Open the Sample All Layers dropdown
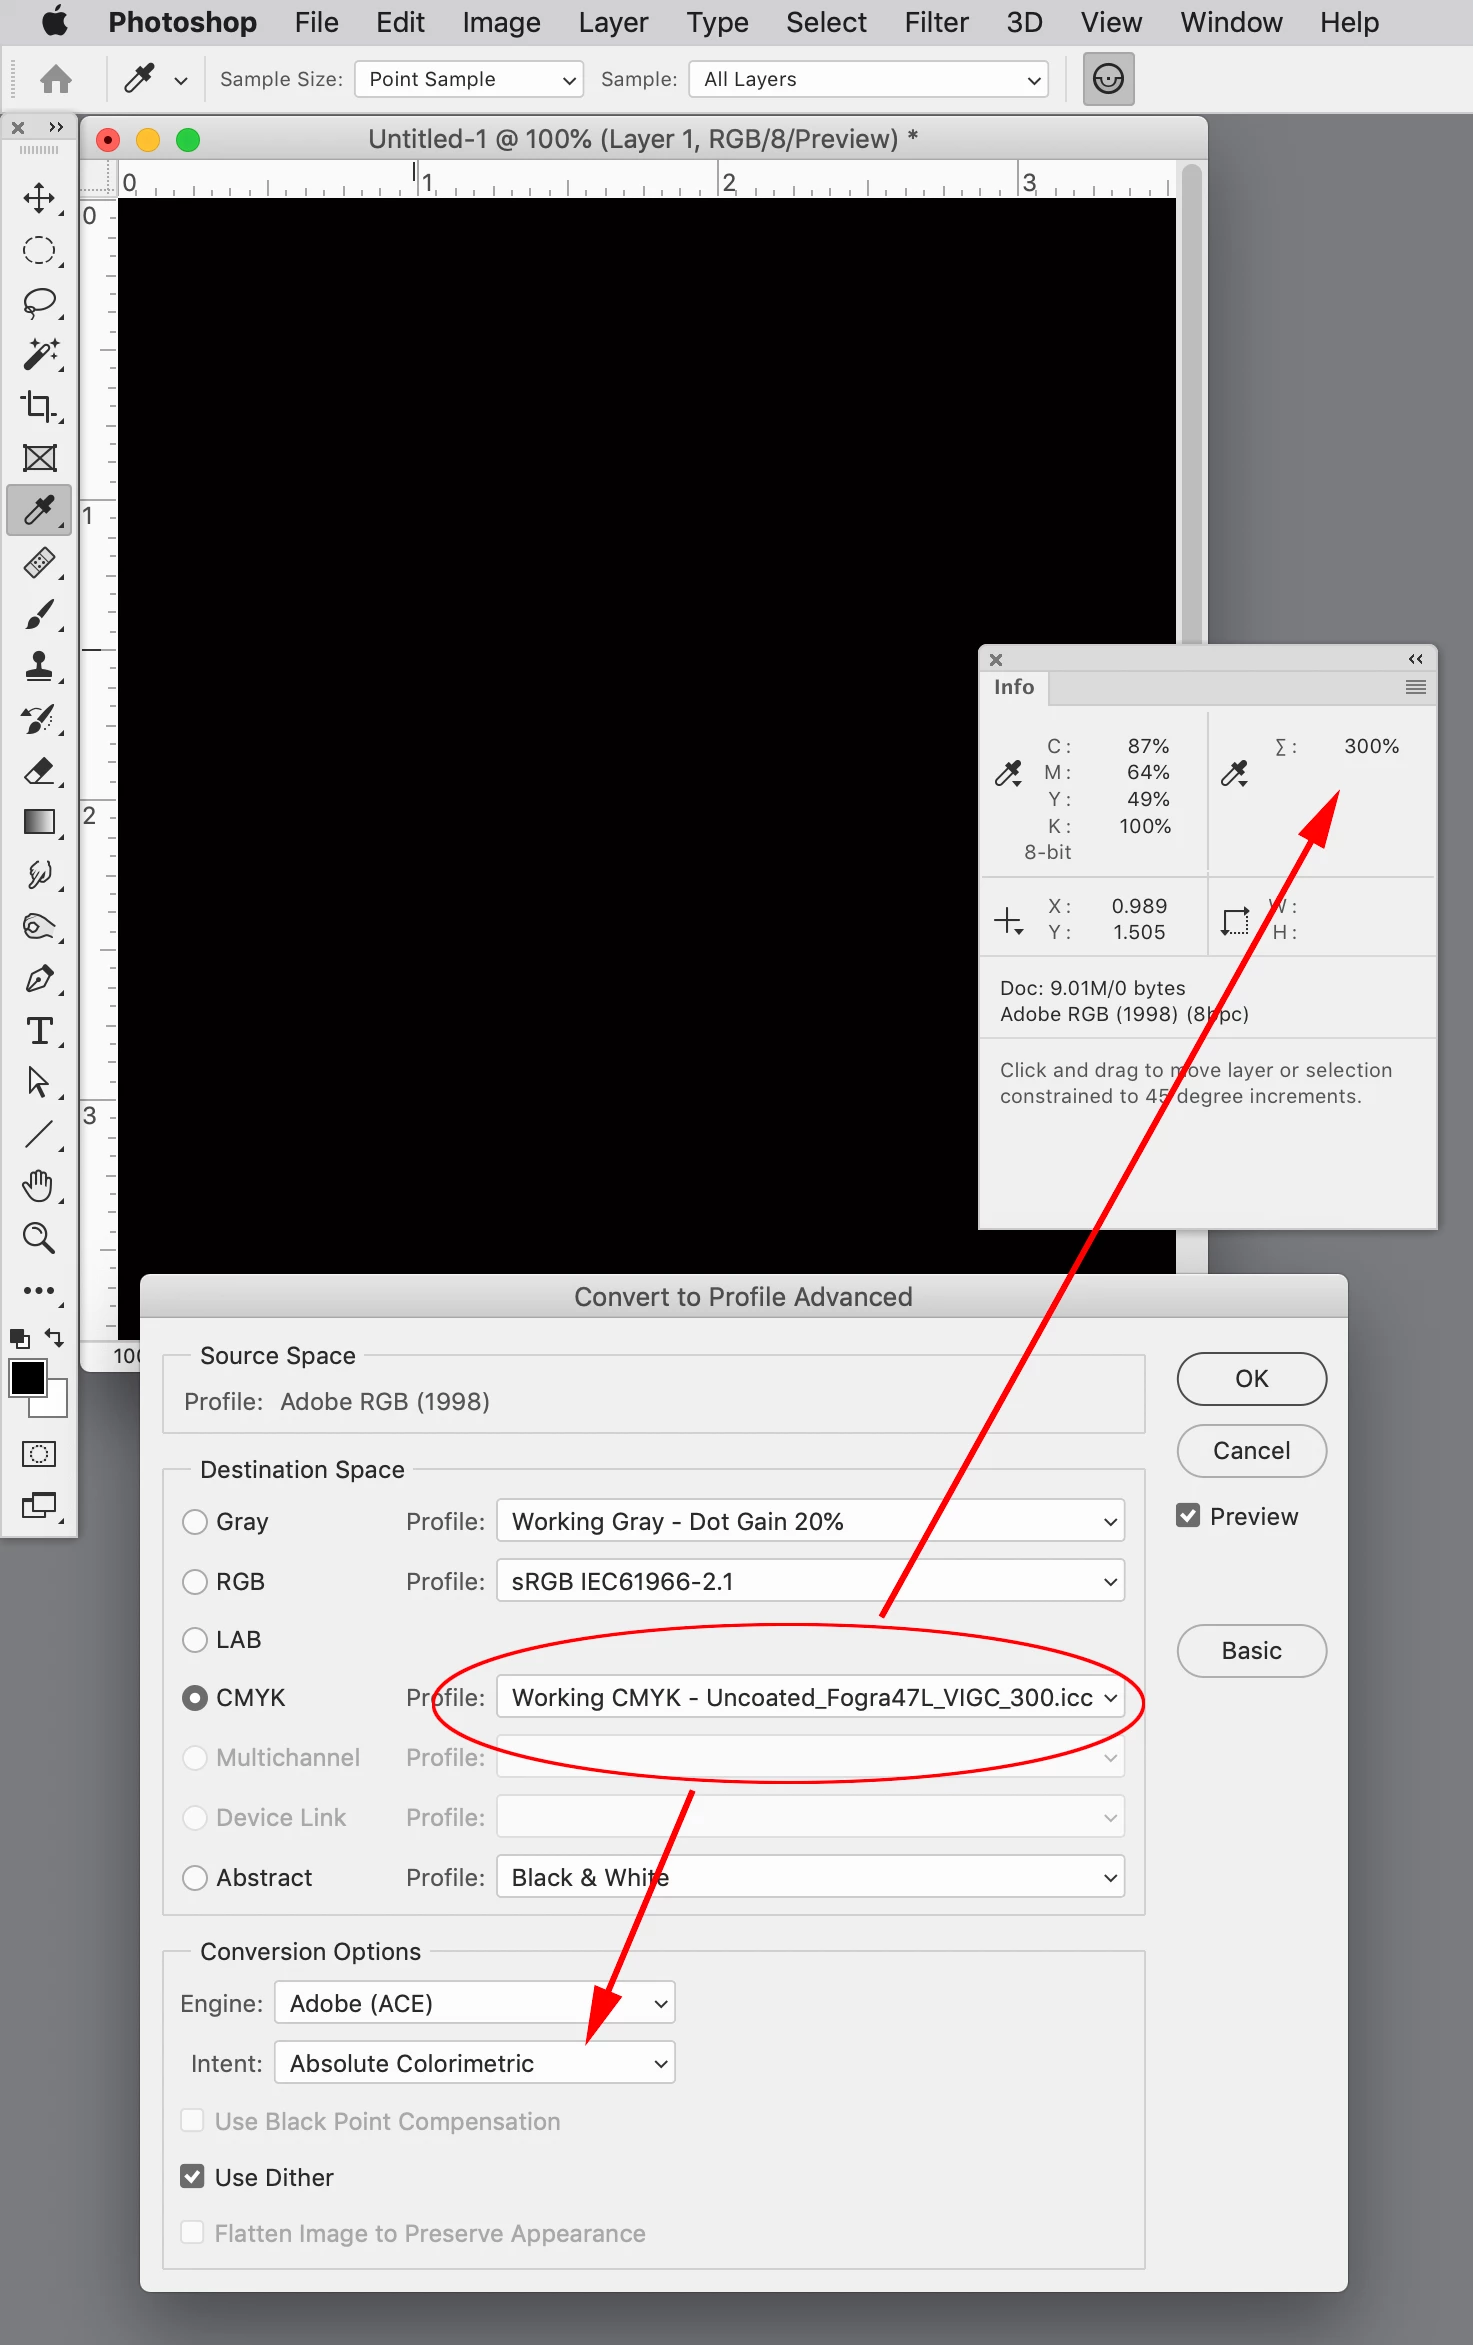This screenshot has height=2345, width=1473. pyautogui.click(x=868, y=79)
